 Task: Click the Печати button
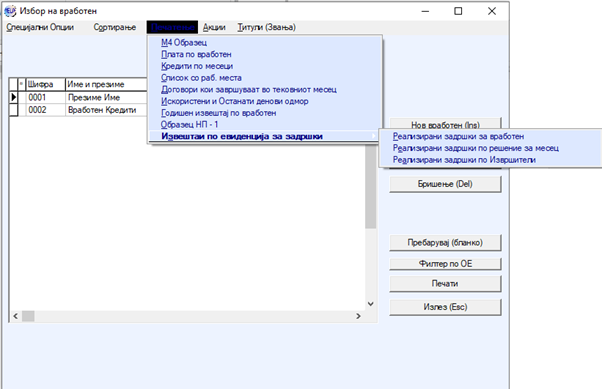(x=445, y=284)
